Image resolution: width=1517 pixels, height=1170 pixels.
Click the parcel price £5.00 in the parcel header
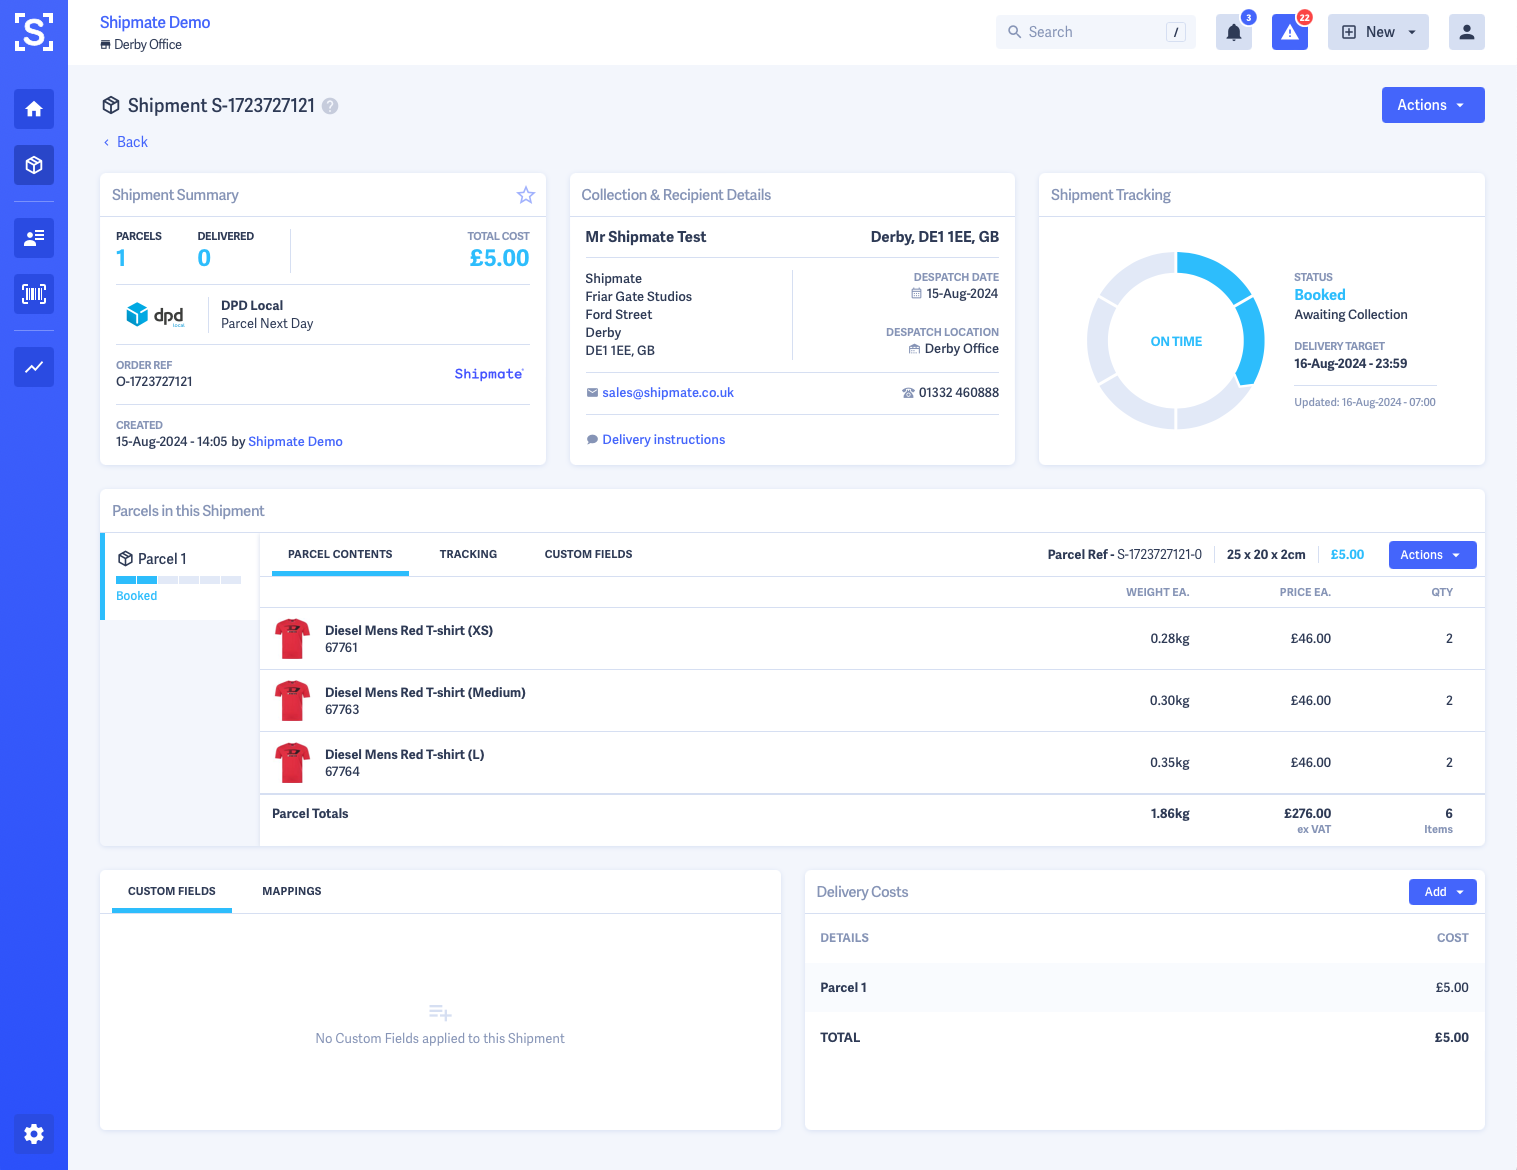[x=1347, y=555]
